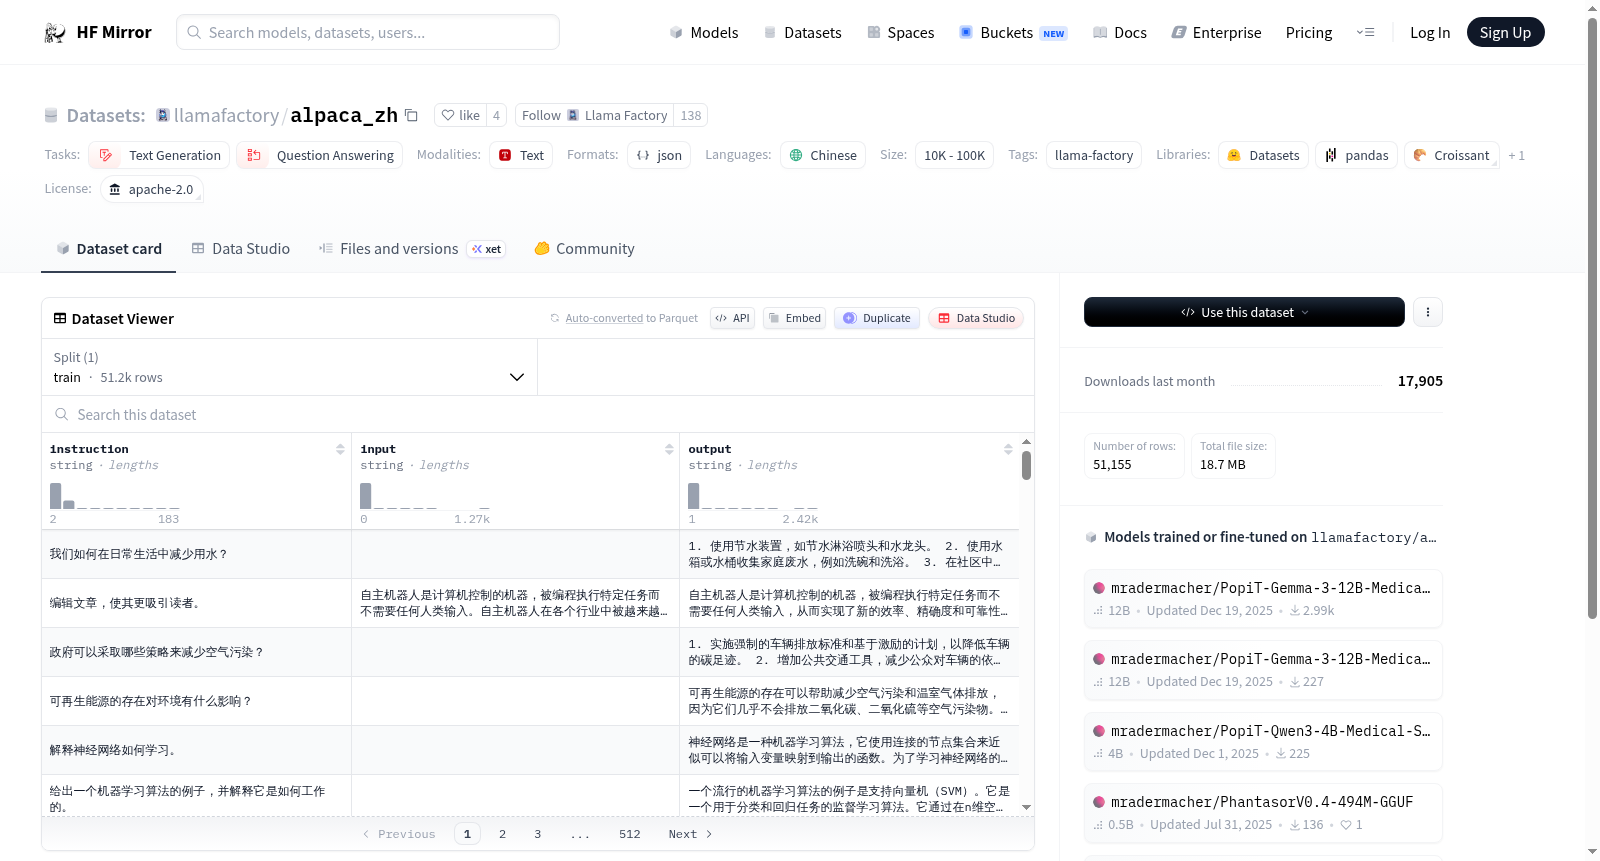Click the Datasets library tag
Image resolution: width=1600 pixels, height=861 pixels.
(1263, 155)
